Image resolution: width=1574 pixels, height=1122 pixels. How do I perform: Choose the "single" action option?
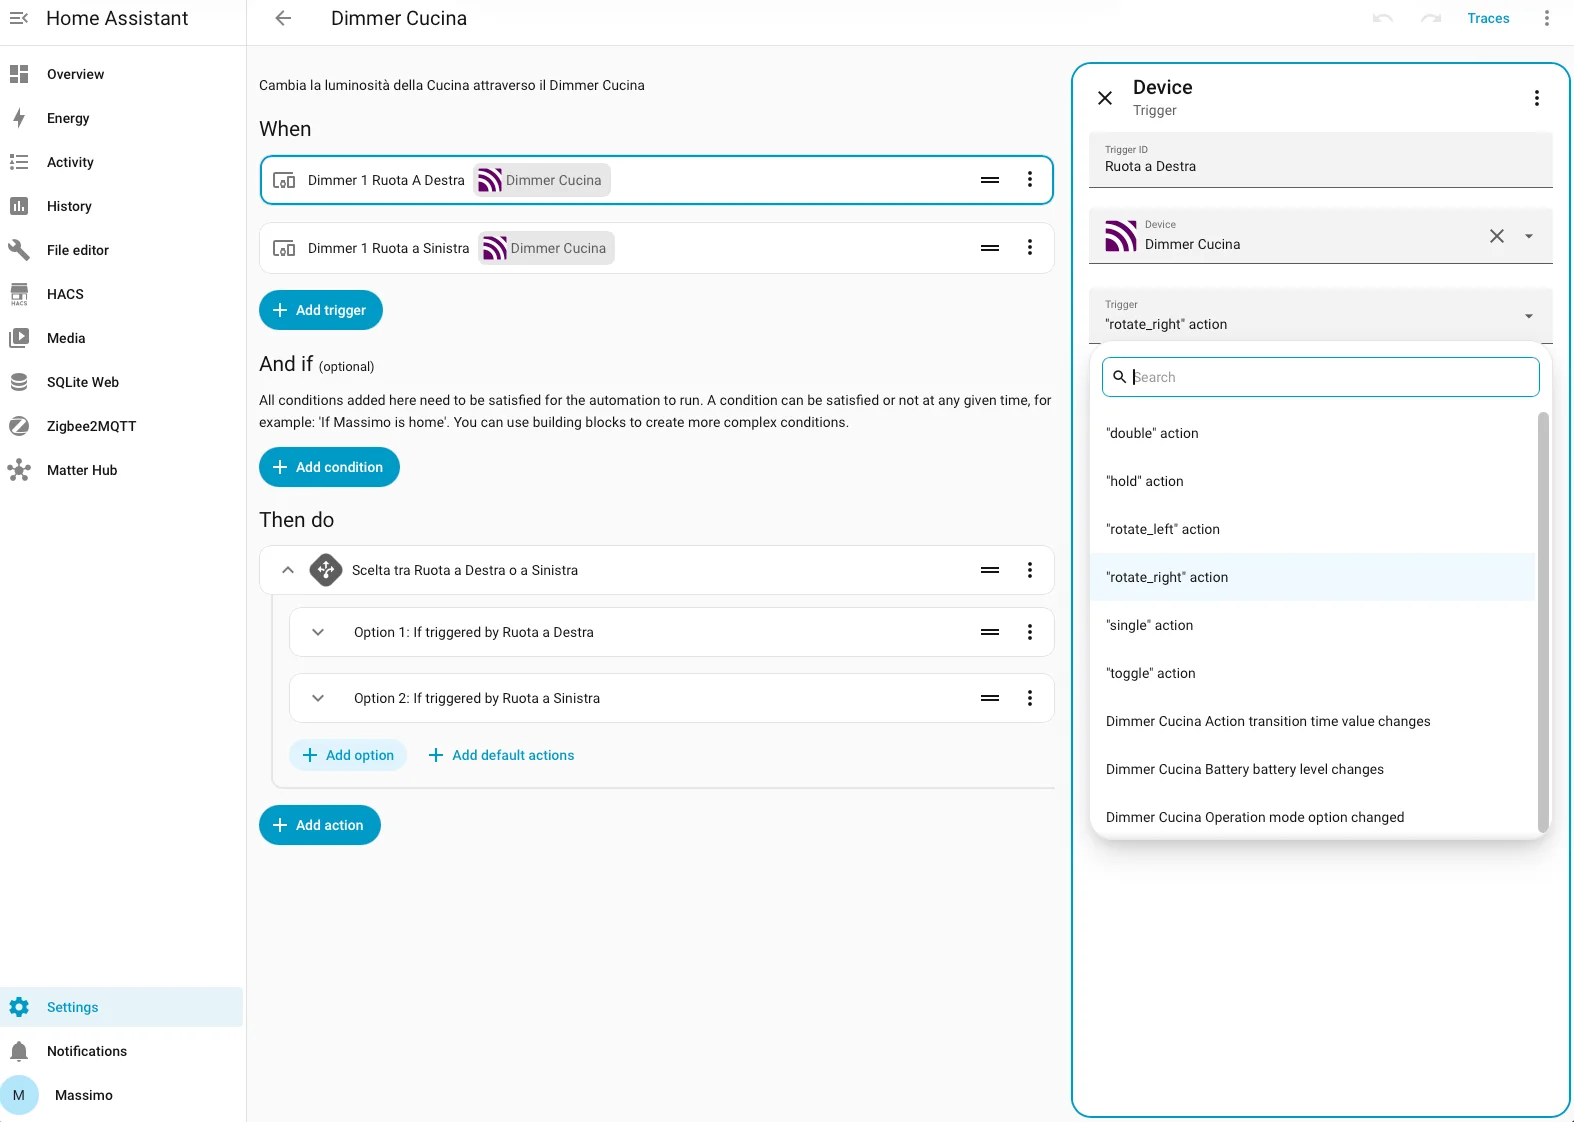(1313, 625)
